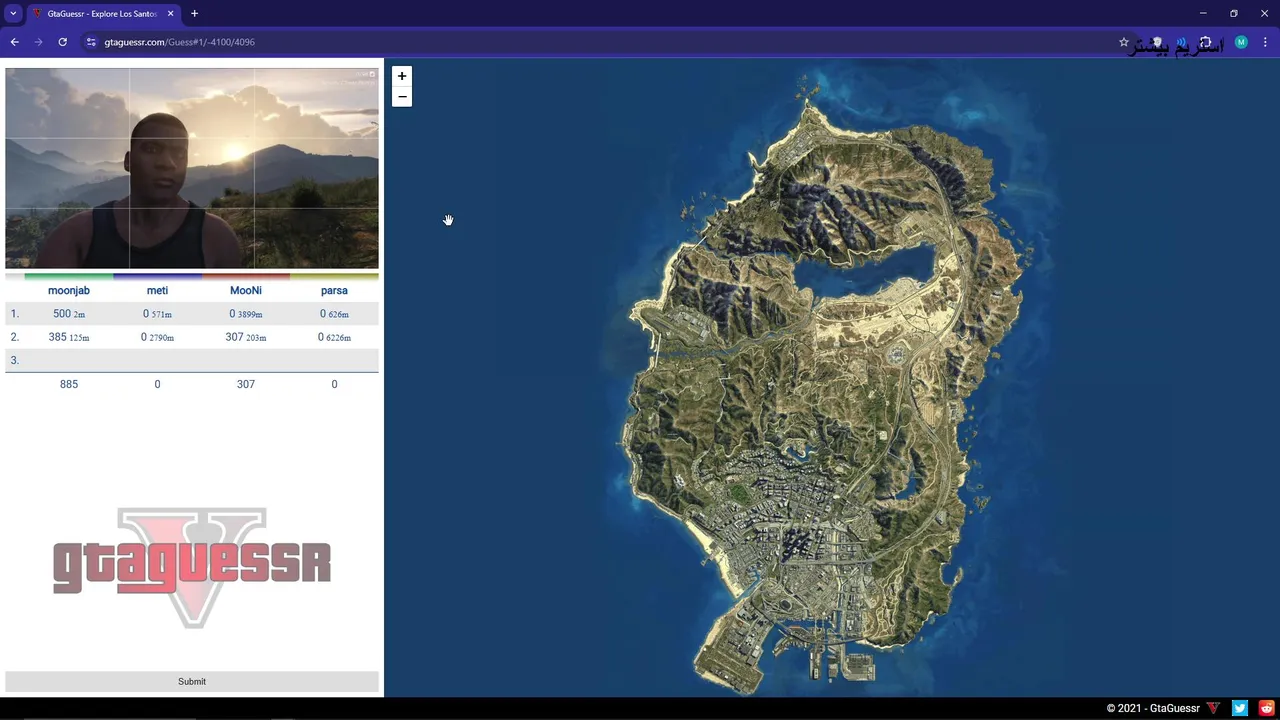Click the address bar URL field
Image resolution: width=1280 pixels, height=720 pixels.
click(x=600, y=42)
